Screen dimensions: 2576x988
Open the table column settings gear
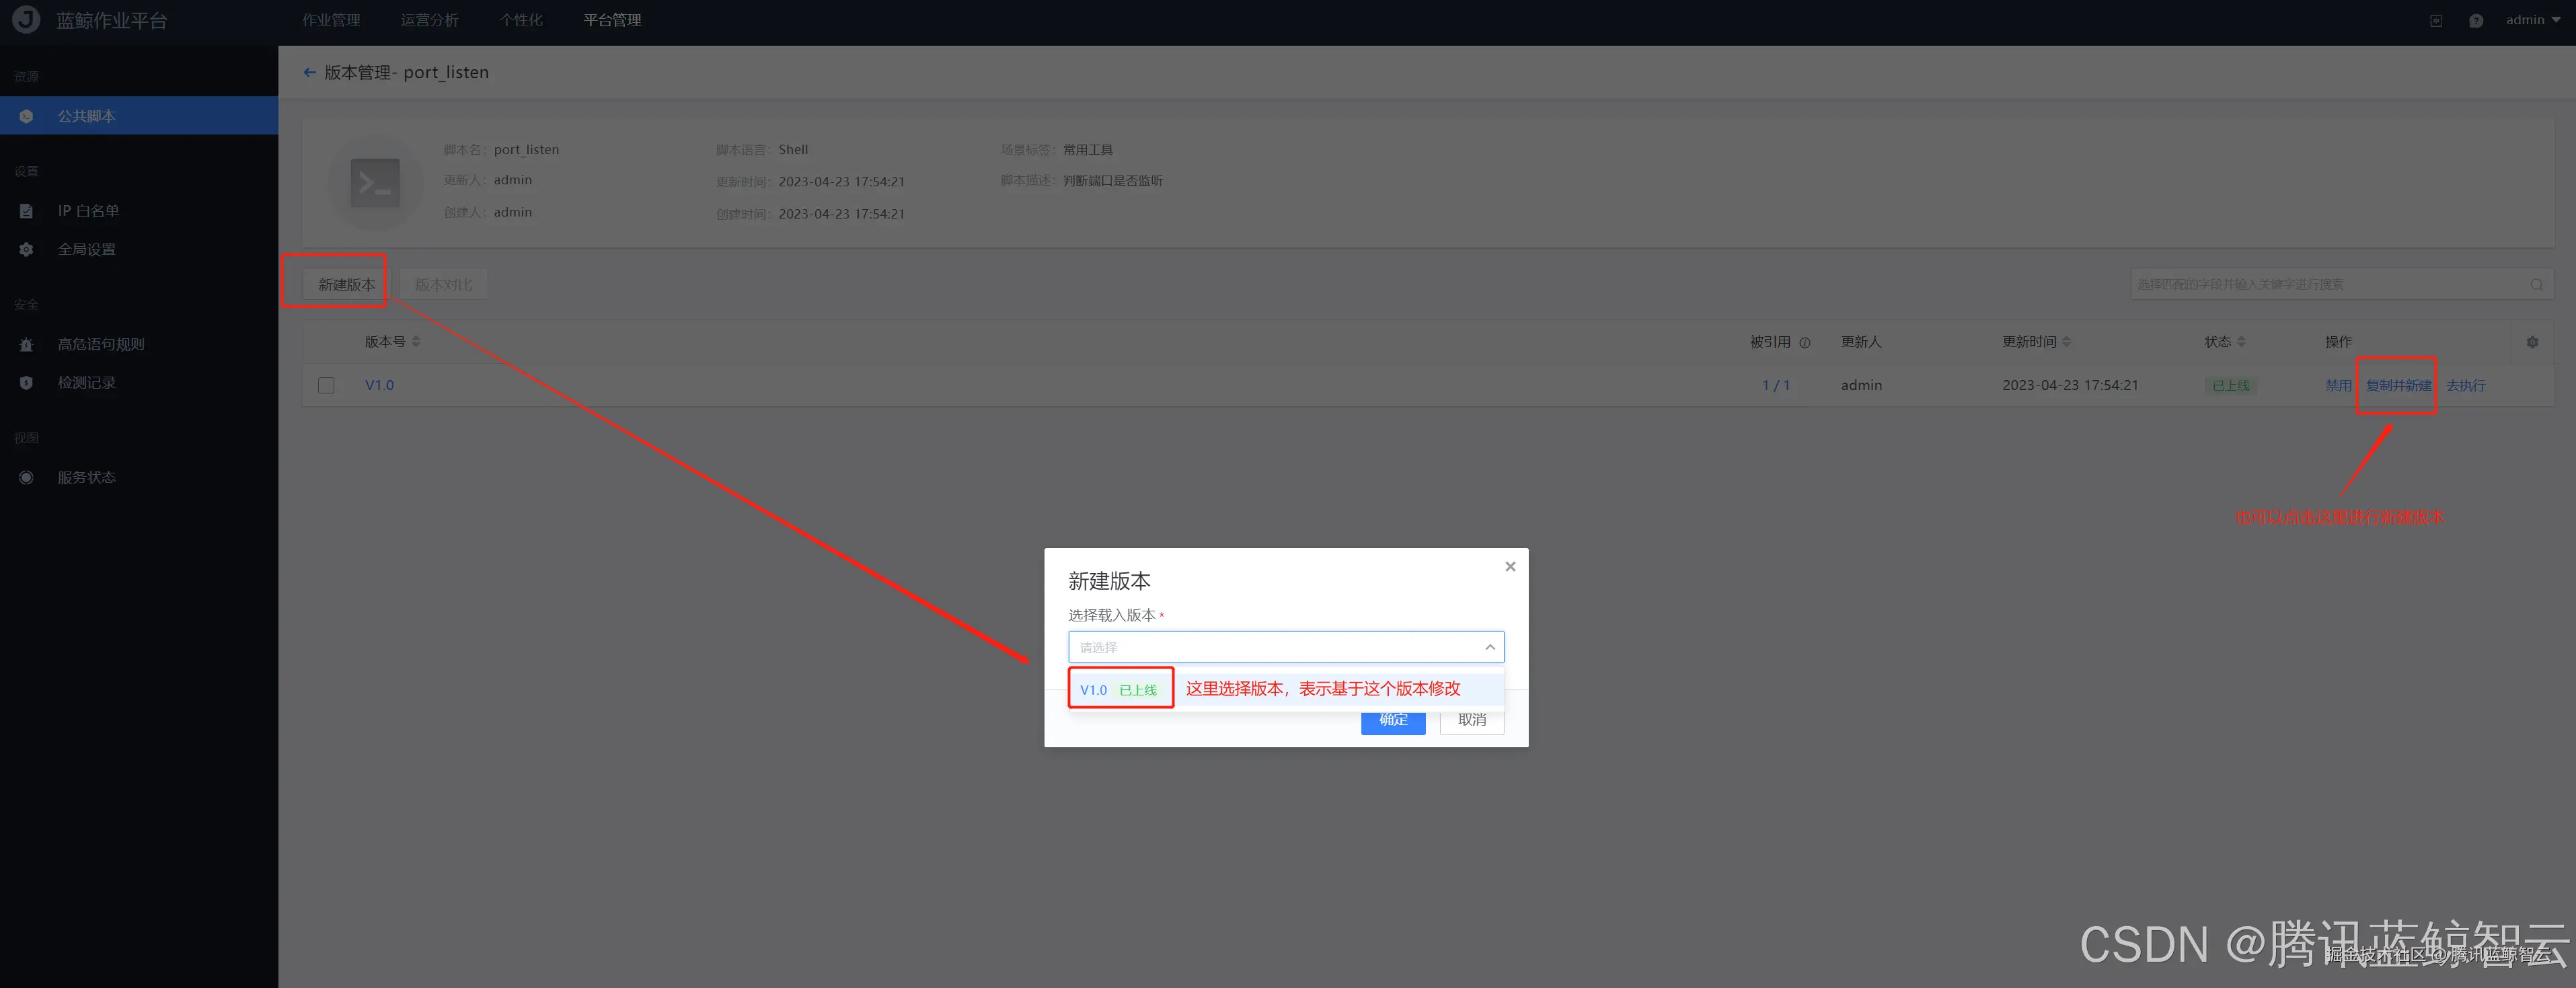click(x=2531, y=342)
